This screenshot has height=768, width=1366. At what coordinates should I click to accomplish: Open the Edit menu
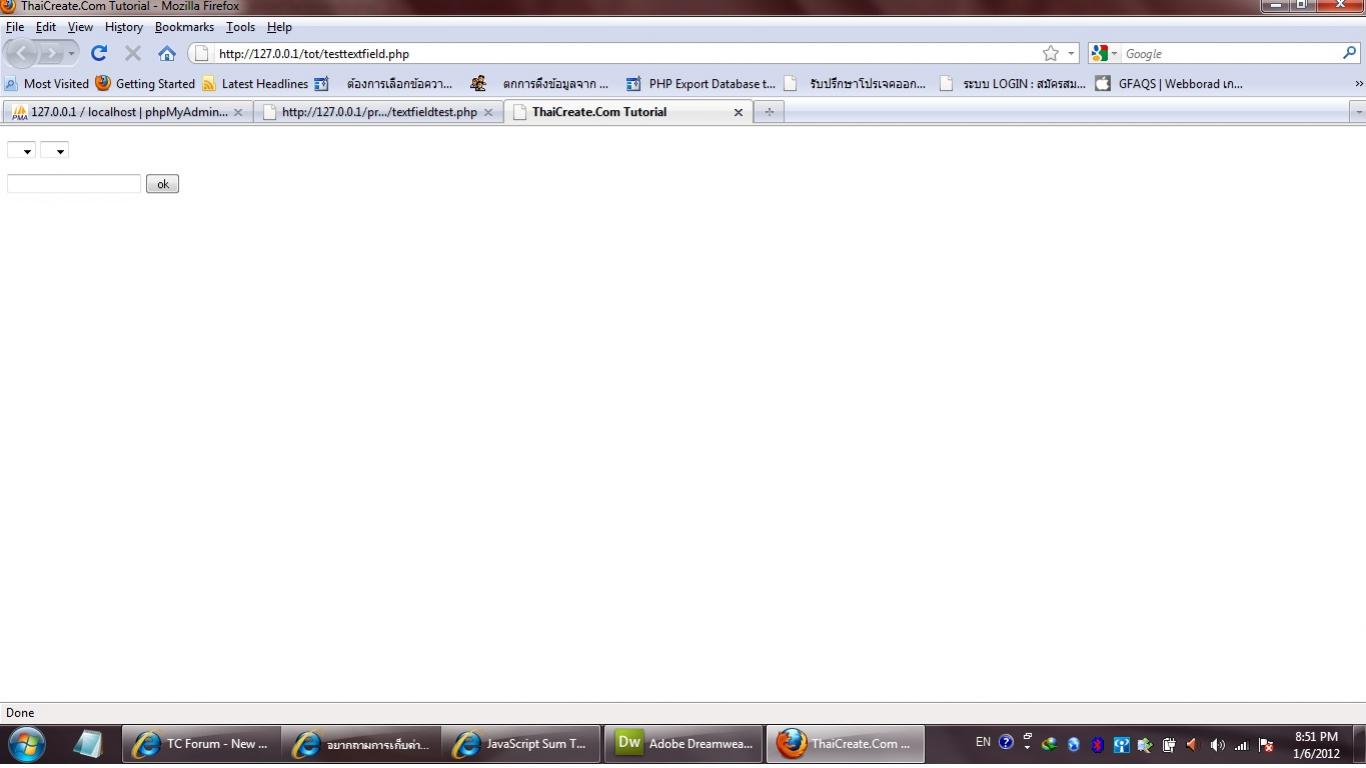[x=46, y=27]
